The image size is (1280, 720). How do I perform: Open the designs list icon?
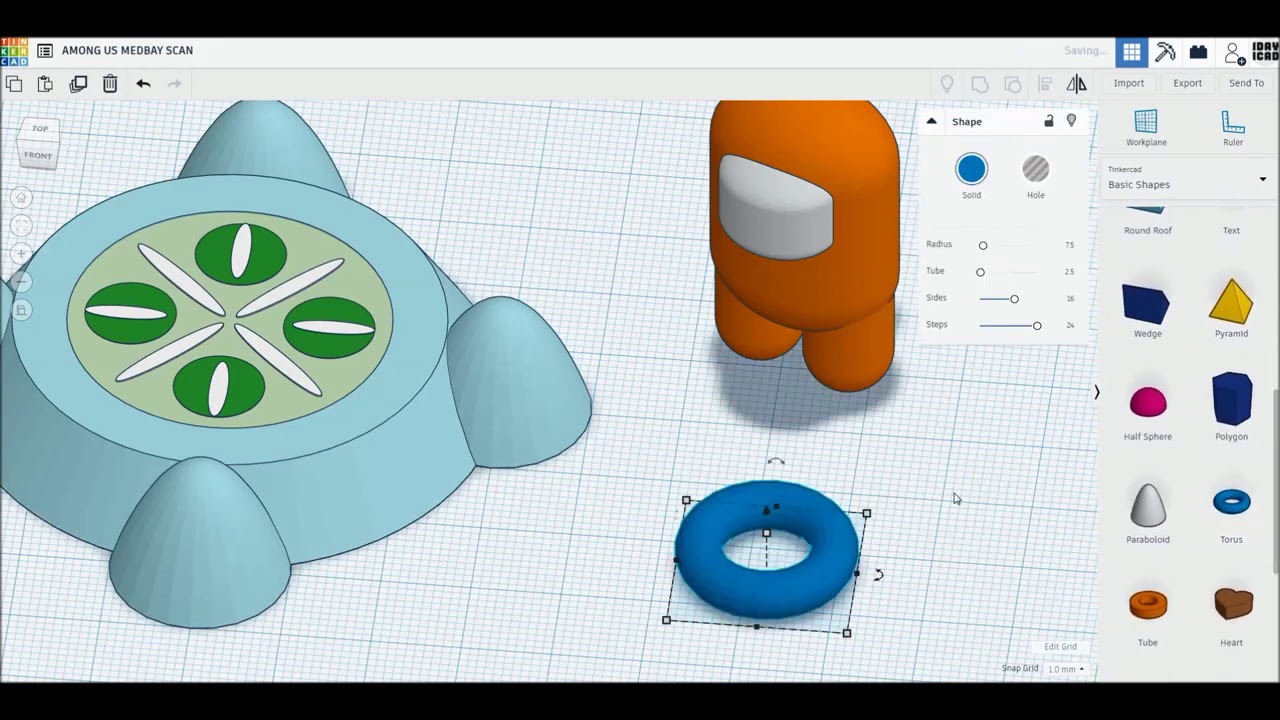point(45,50)
